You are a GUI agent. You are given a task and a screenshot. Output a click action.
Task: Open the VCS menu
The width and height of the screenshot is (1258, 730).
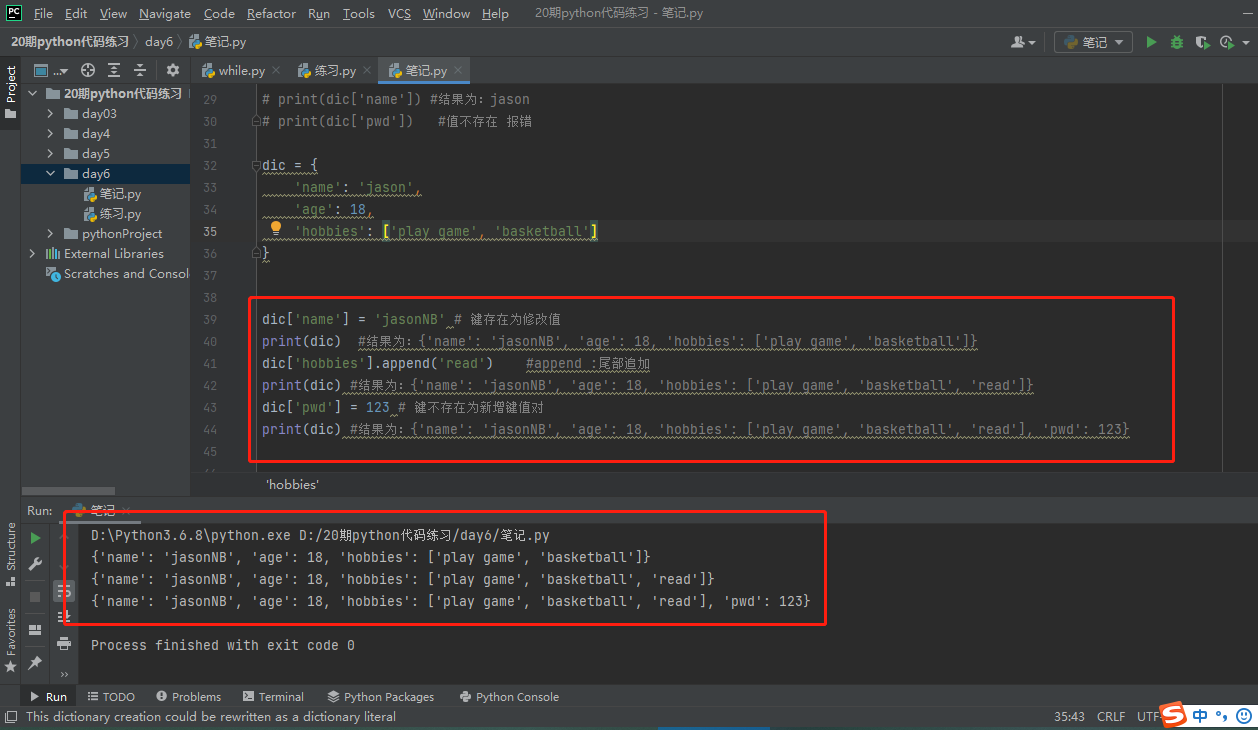point(399,13)
